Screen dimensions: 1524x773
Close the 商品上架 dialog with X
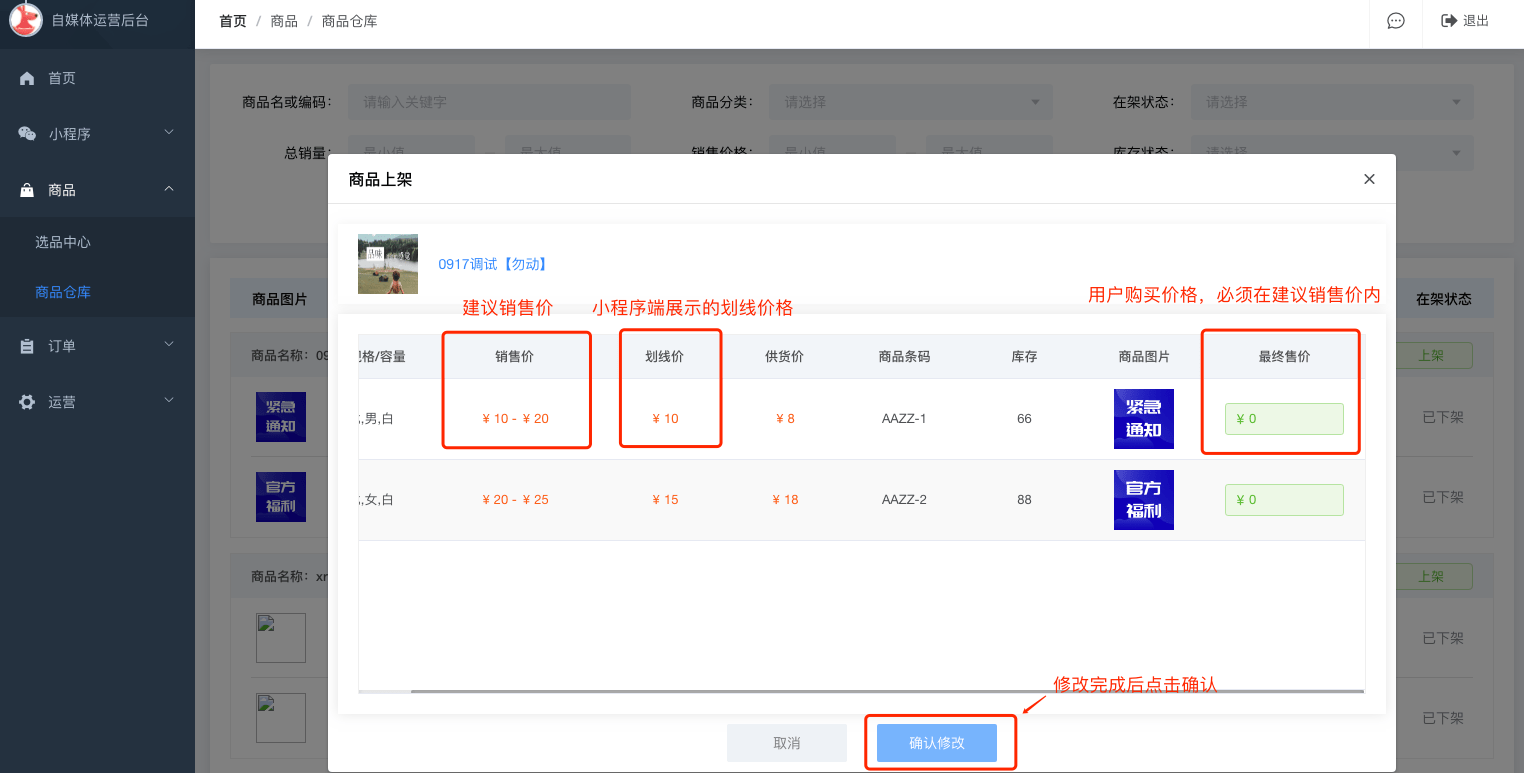(x=1369, y=179)
